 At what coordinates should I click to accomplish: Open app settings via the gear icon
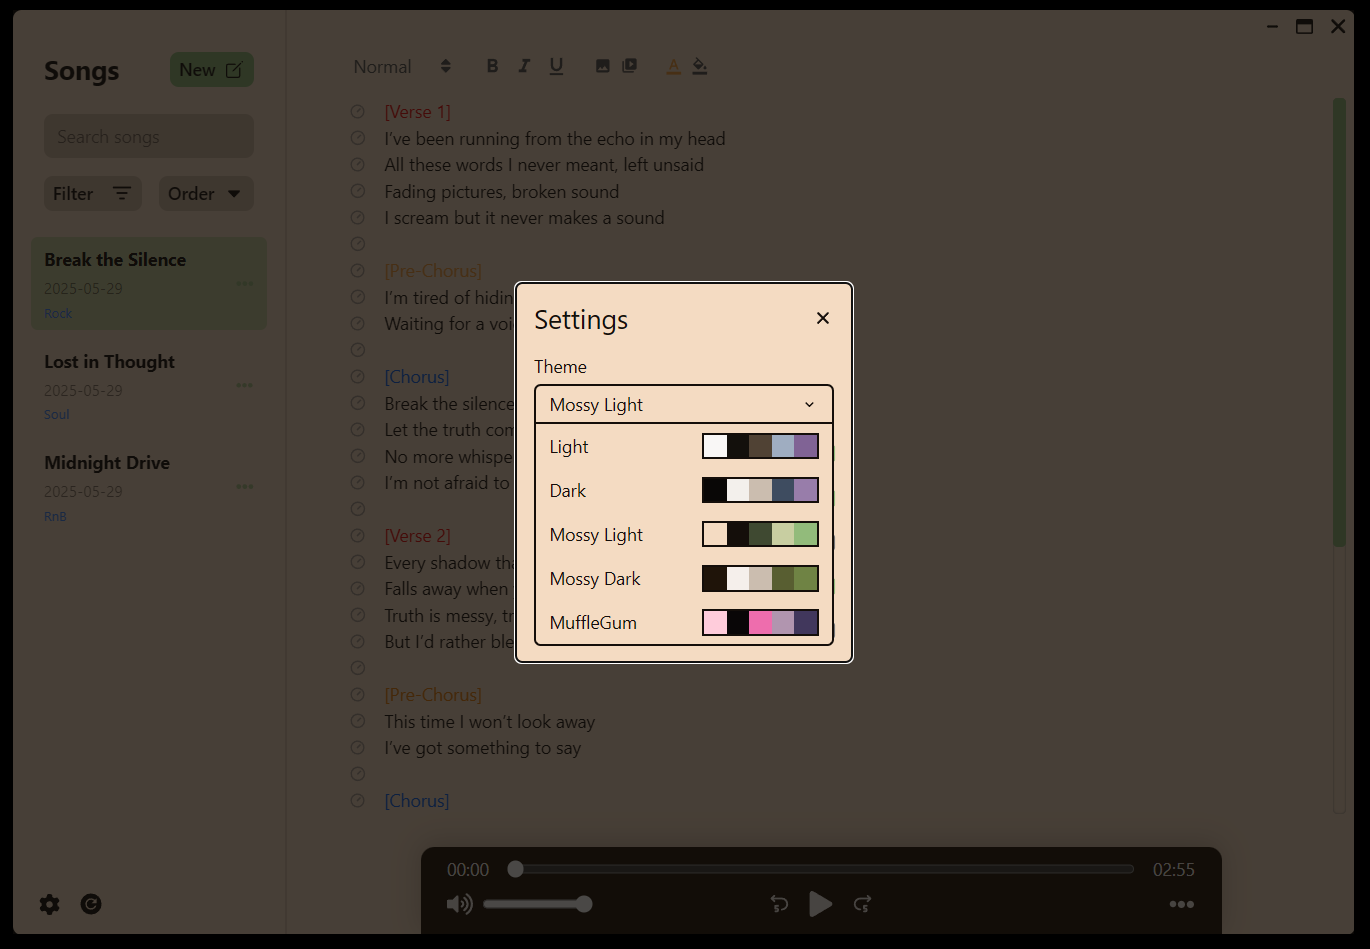49,904
